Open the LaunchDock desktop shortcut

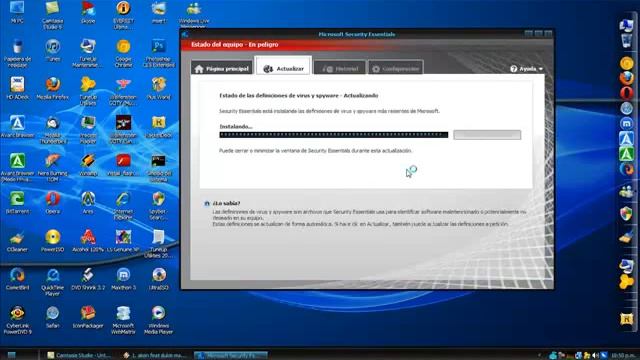click(159, 126)
